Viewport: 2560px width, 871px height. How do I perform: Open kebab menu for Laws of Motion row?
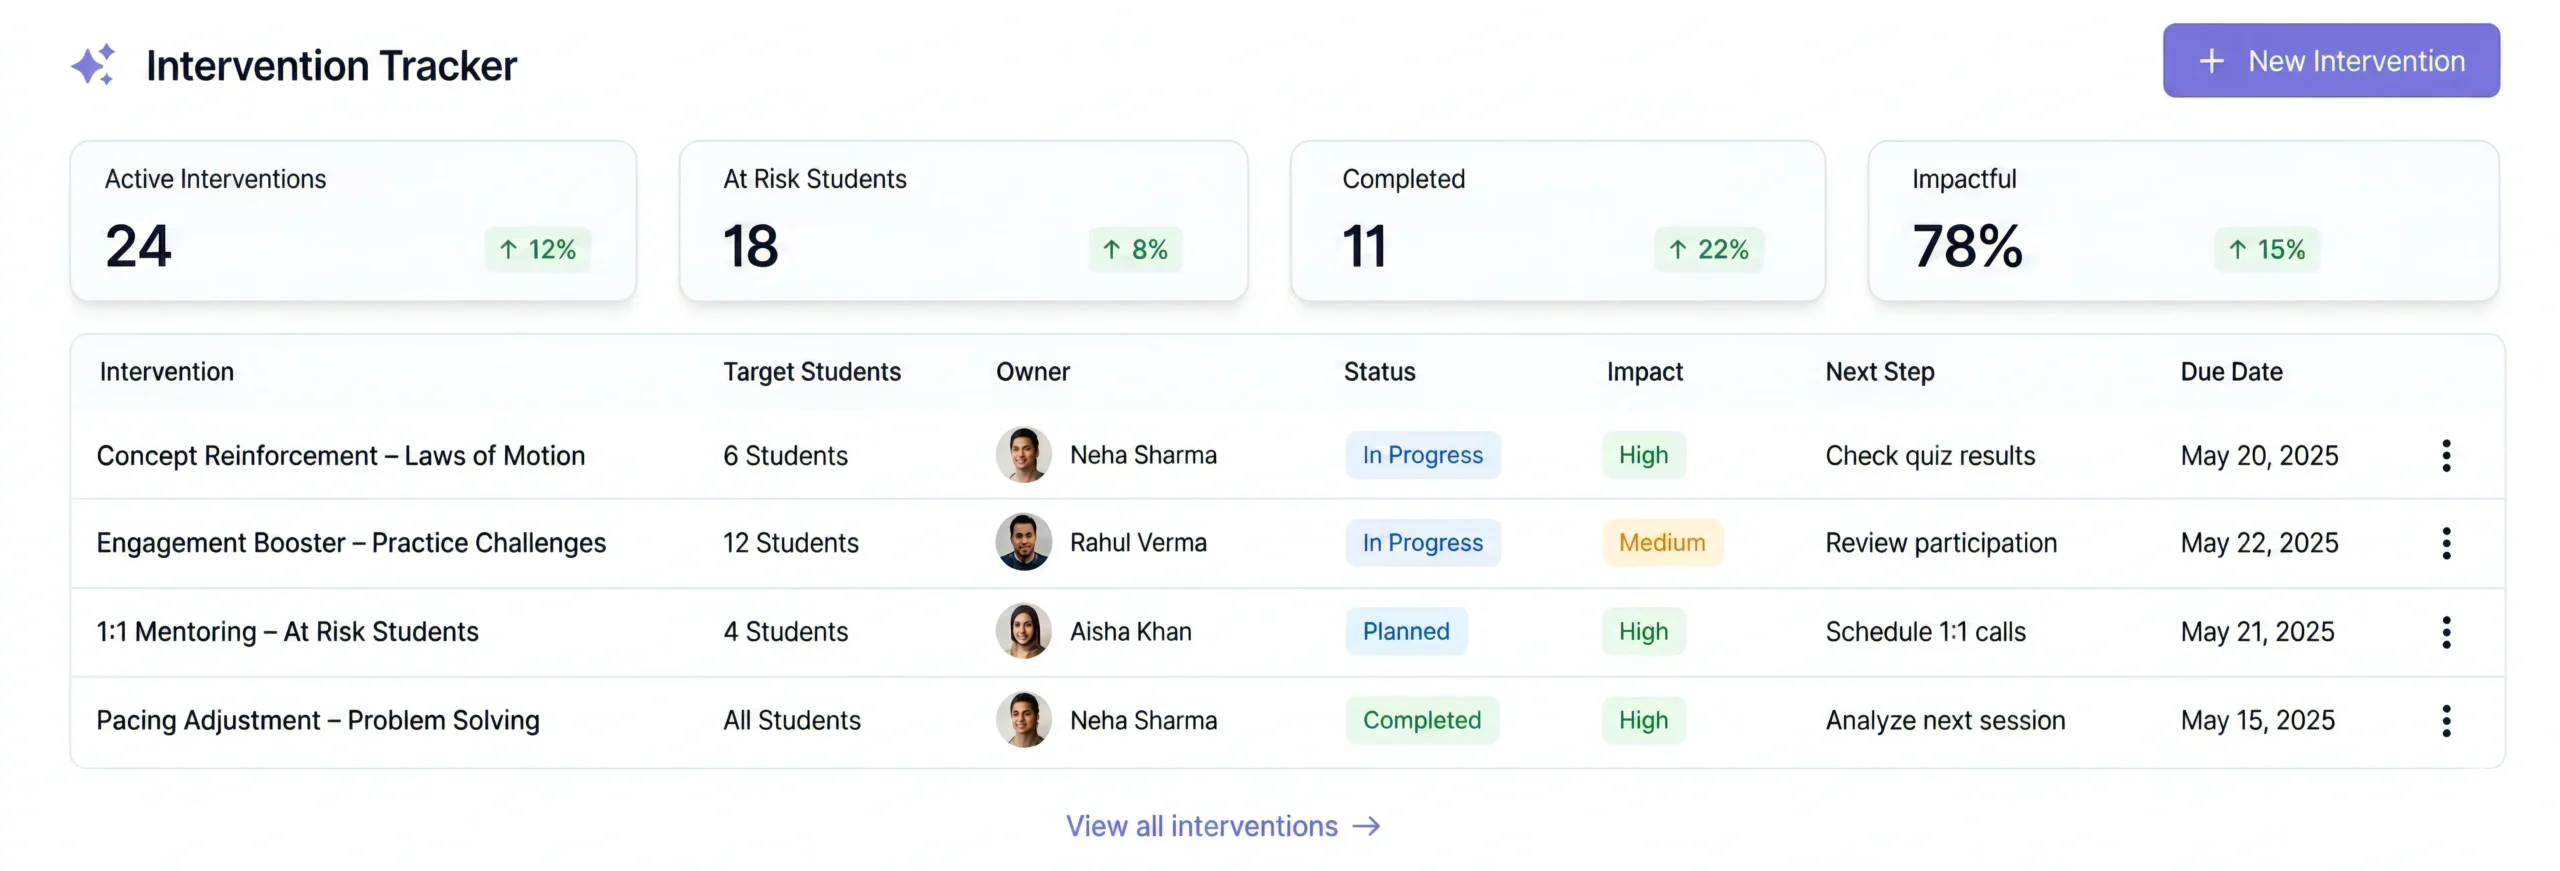click(2446, 455)
